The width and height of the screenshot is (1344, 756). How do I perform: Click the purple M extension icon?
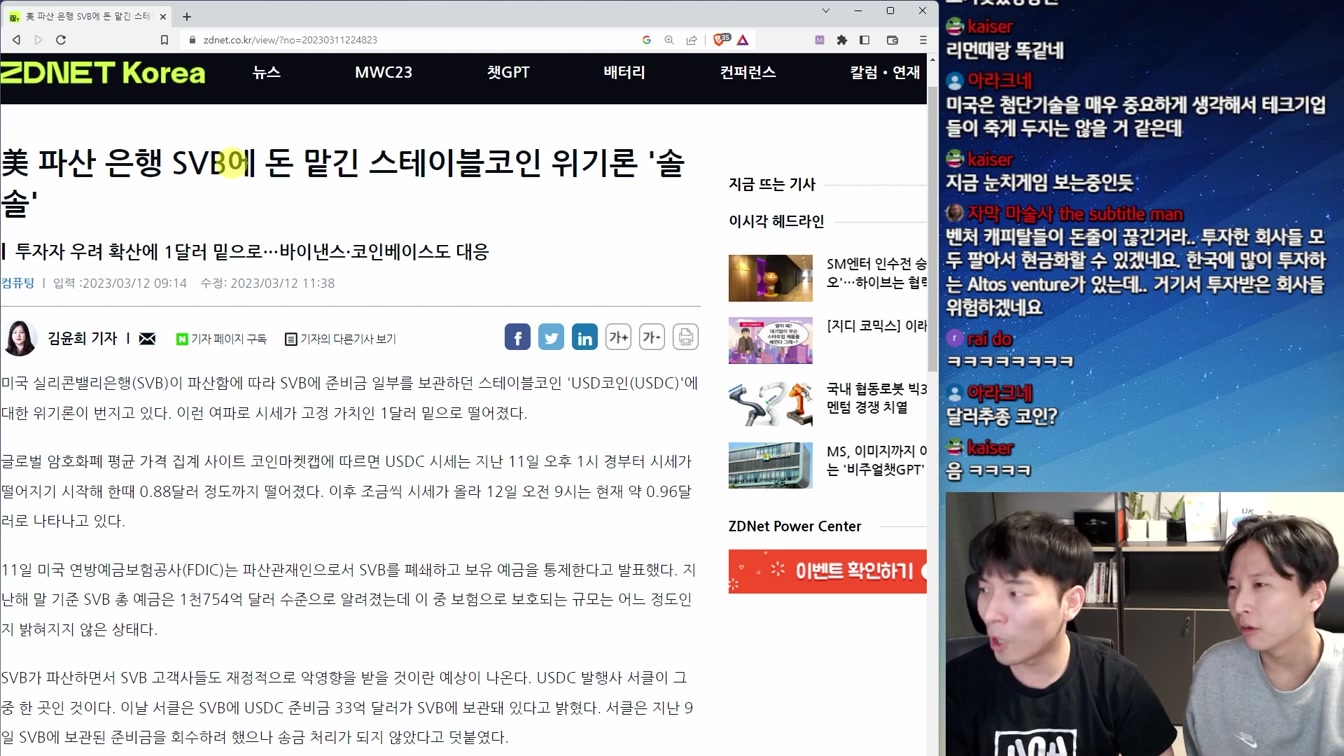[820, 40]
